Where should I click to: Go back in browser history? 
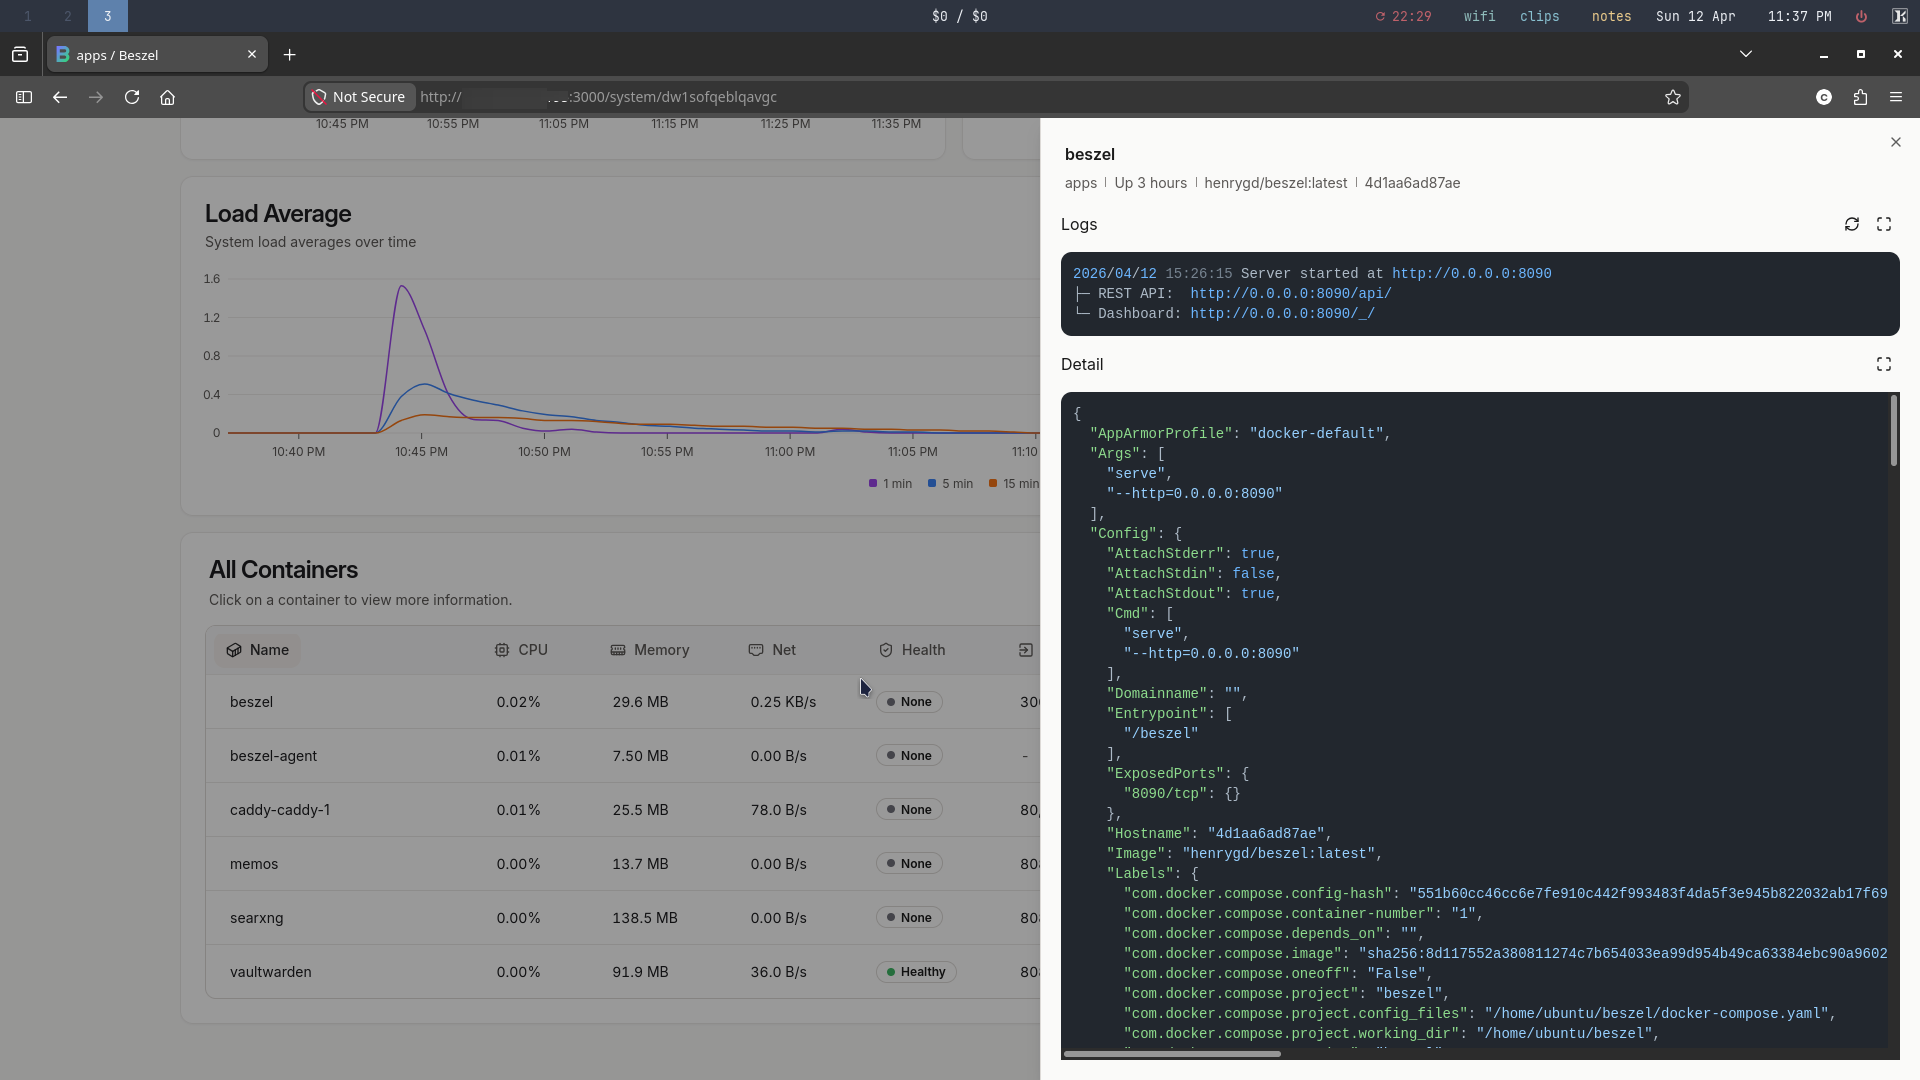point(60,97)
